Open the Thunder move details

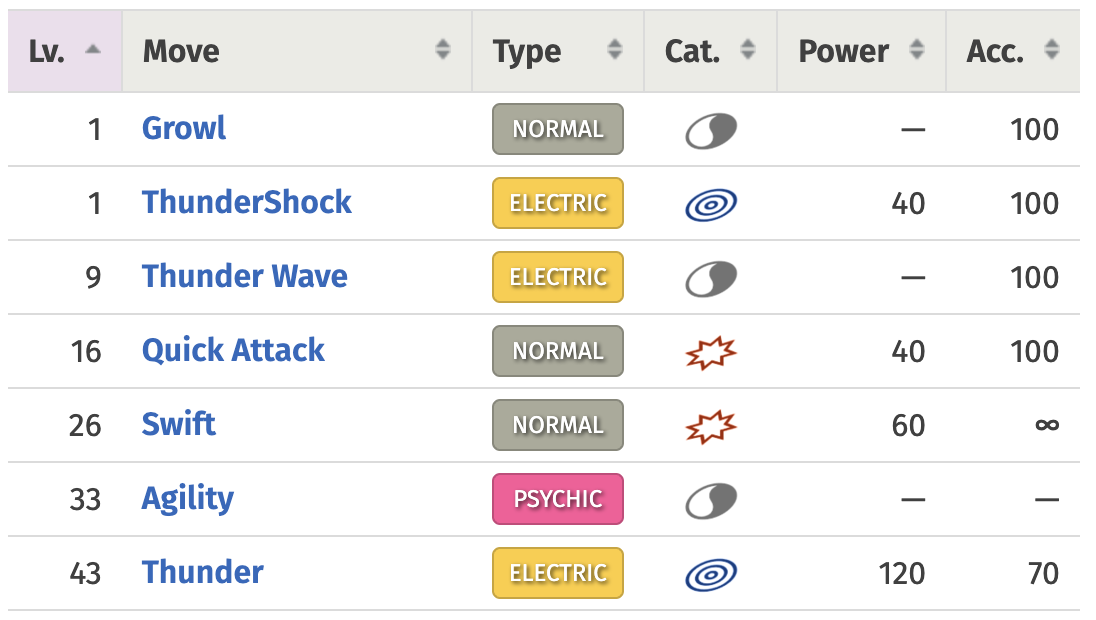[202, 572]
